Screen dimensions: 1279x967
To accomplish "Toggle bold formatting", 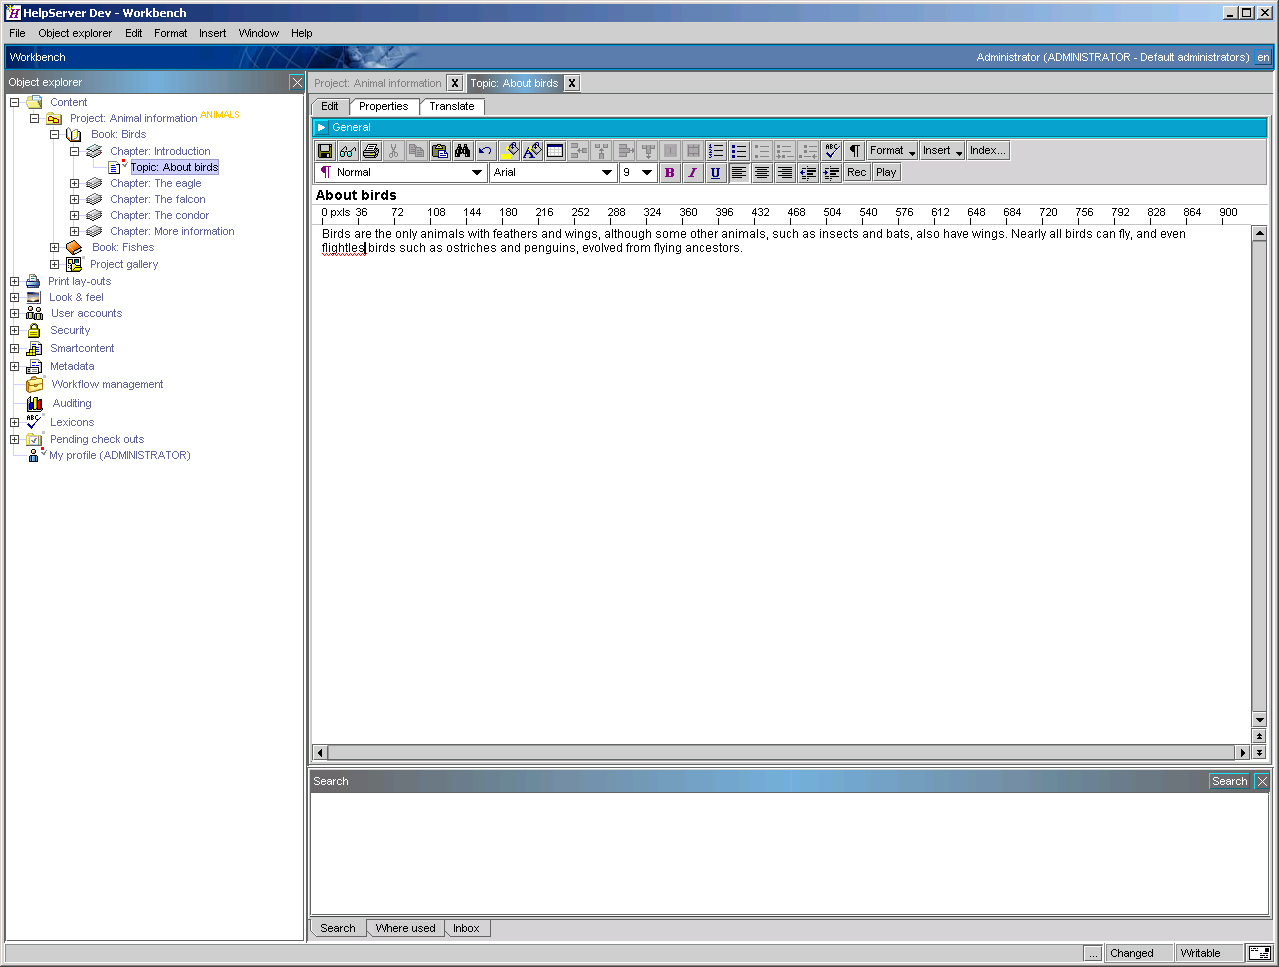I will 669,173.
